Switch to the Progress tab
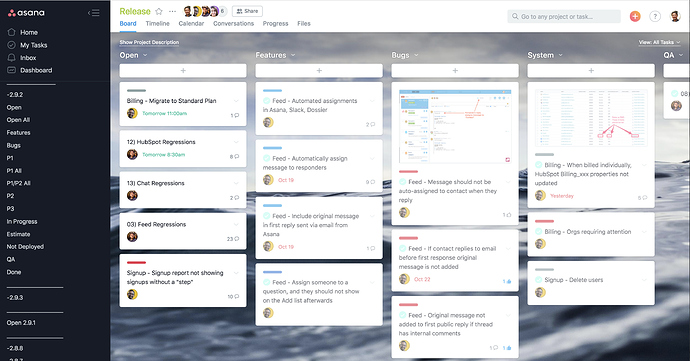This screenshot has height=361, width=690. 275,23
